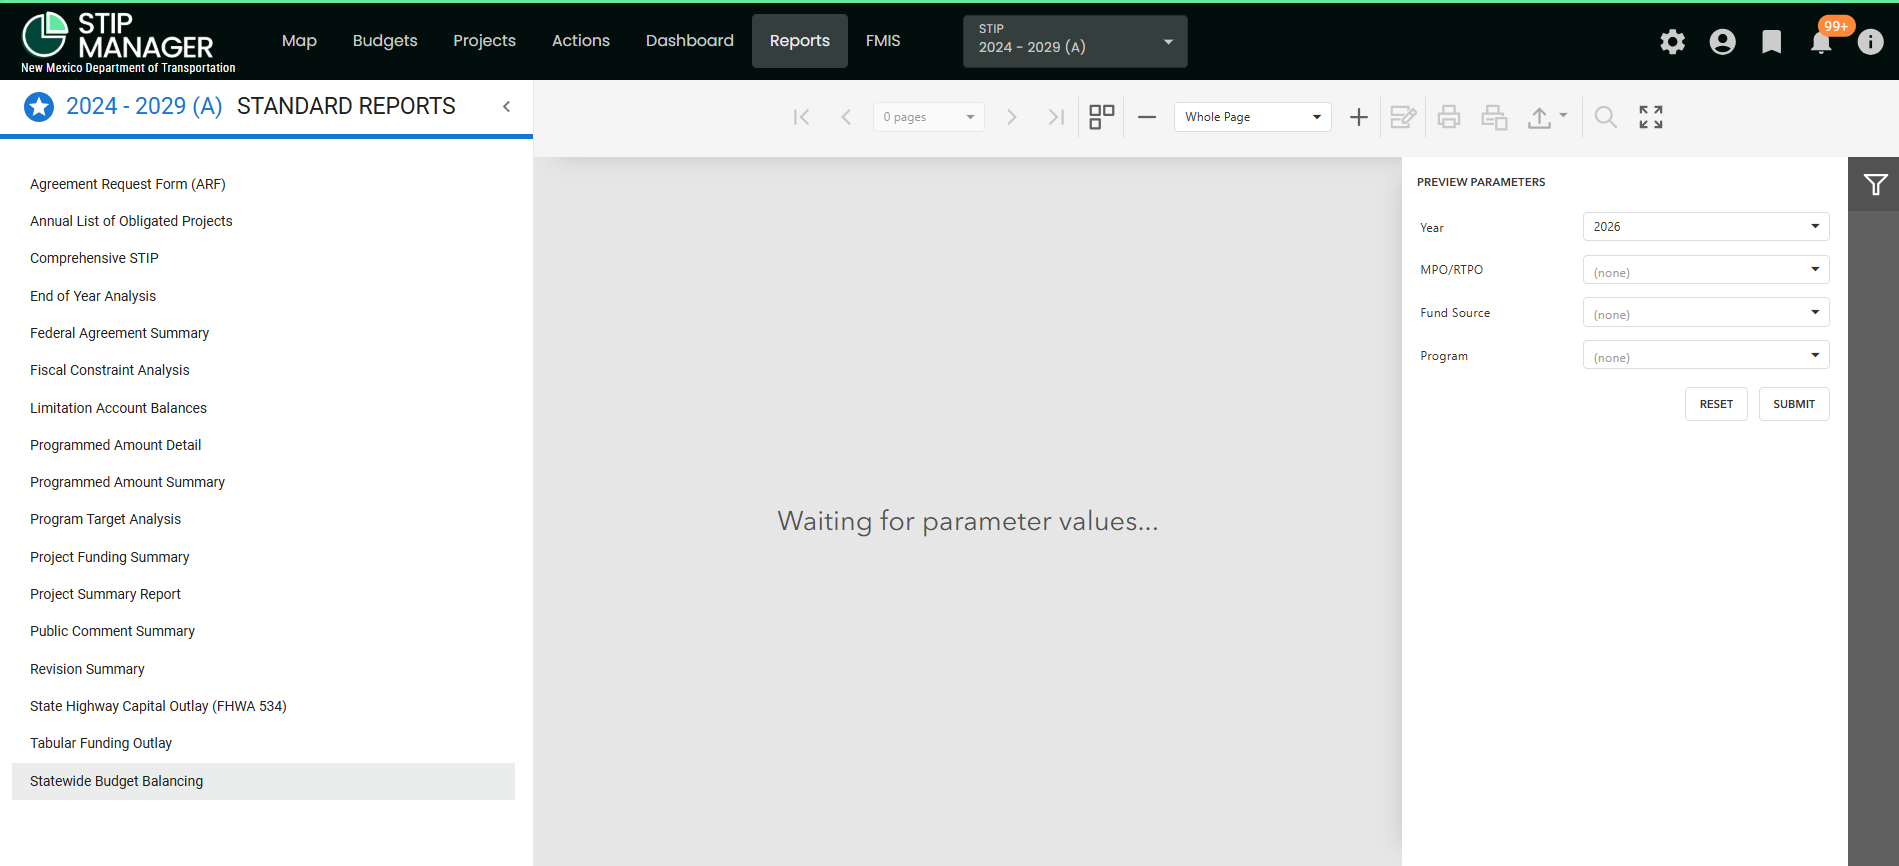Toggle full screen viewer mode
This screenshot has height=866, width=1899.
[x=1651, y=117]
